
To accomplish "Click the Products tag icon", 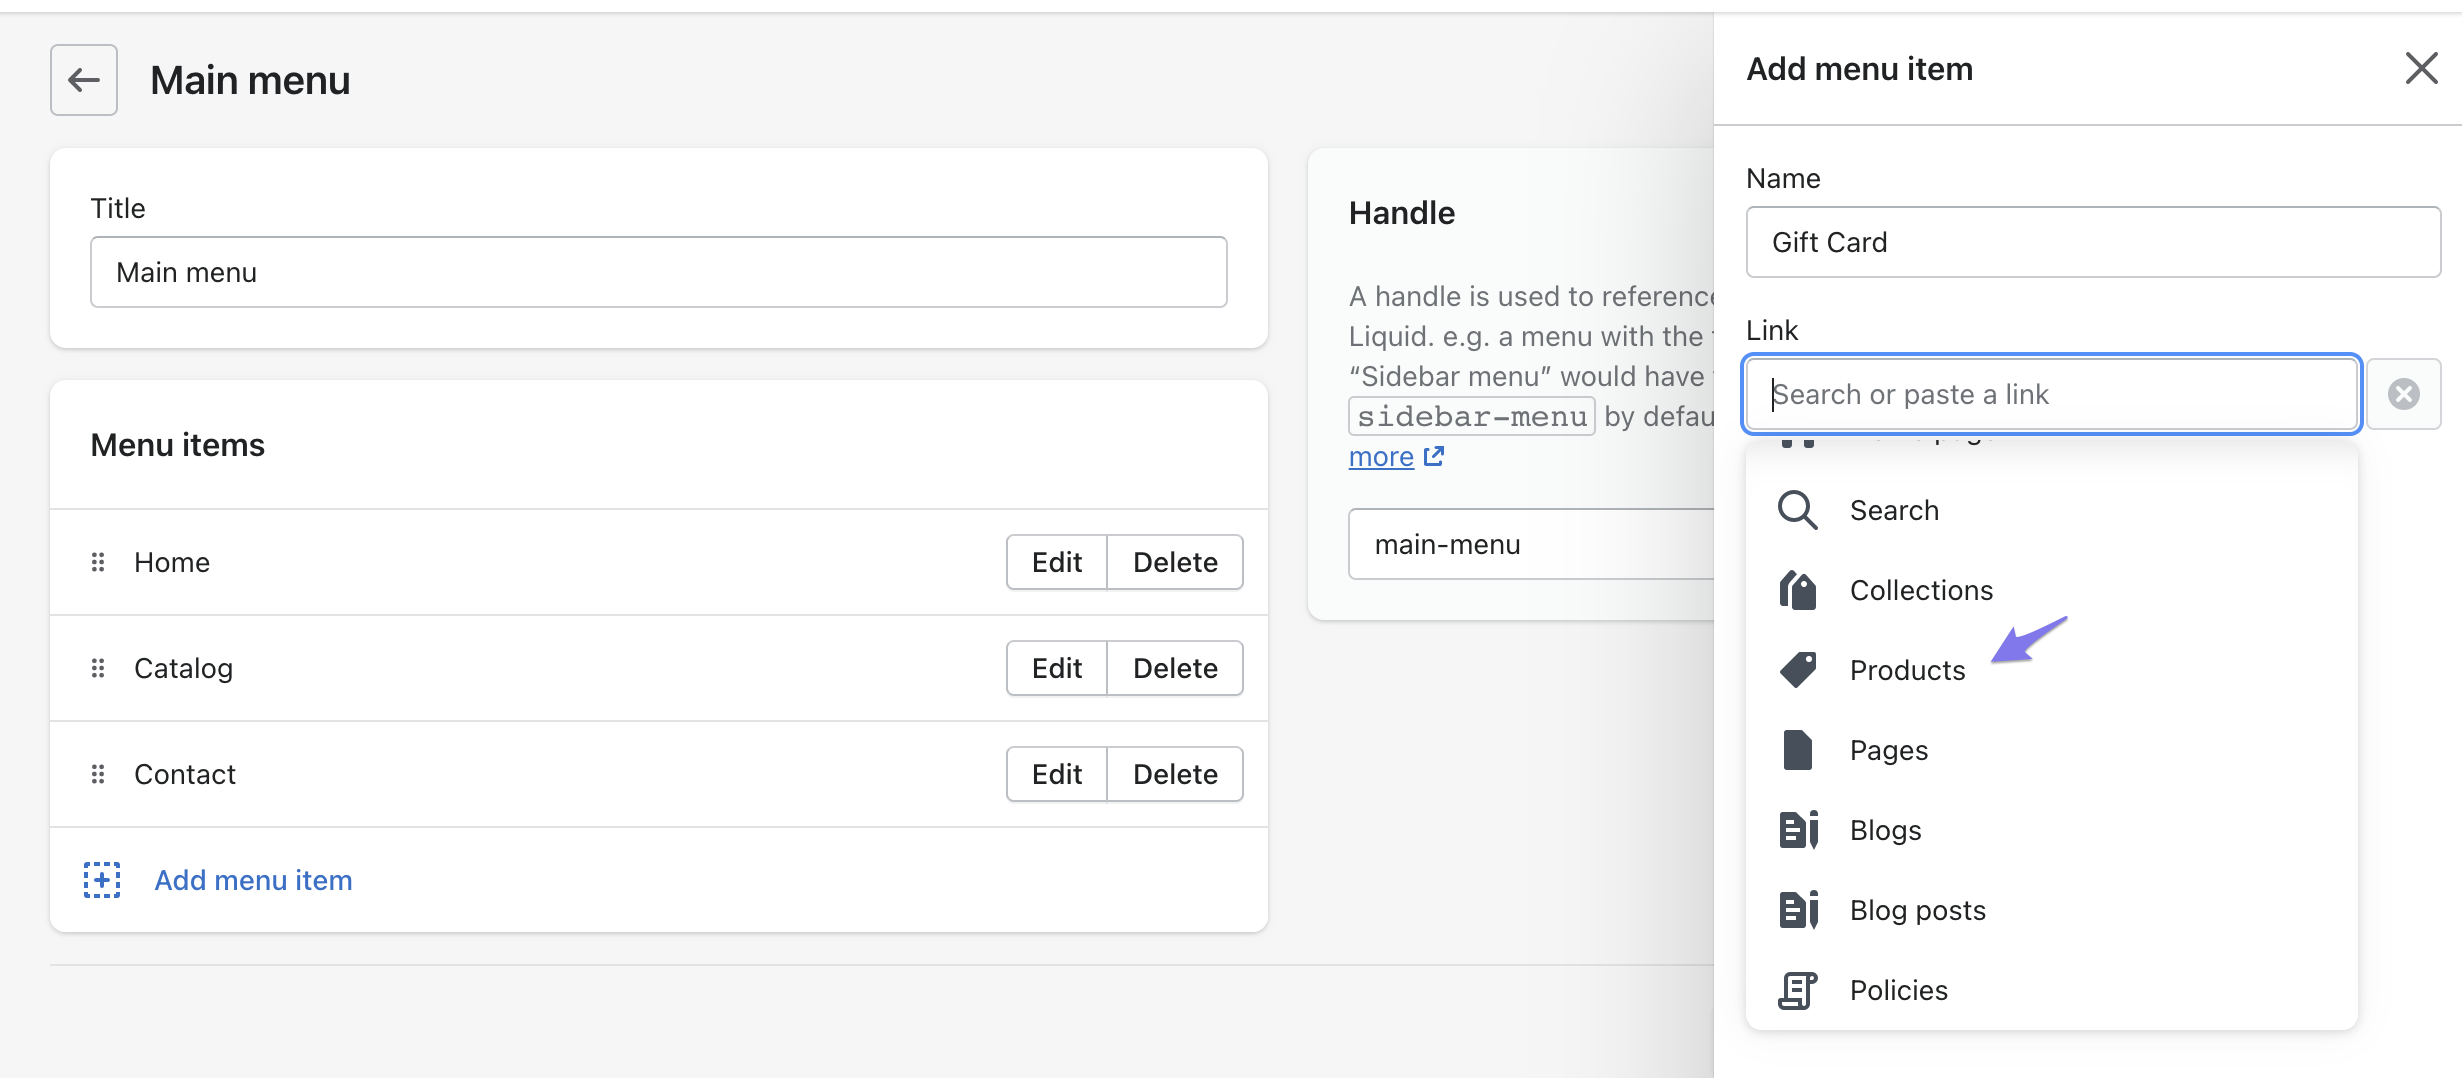I will [1797, 670].
